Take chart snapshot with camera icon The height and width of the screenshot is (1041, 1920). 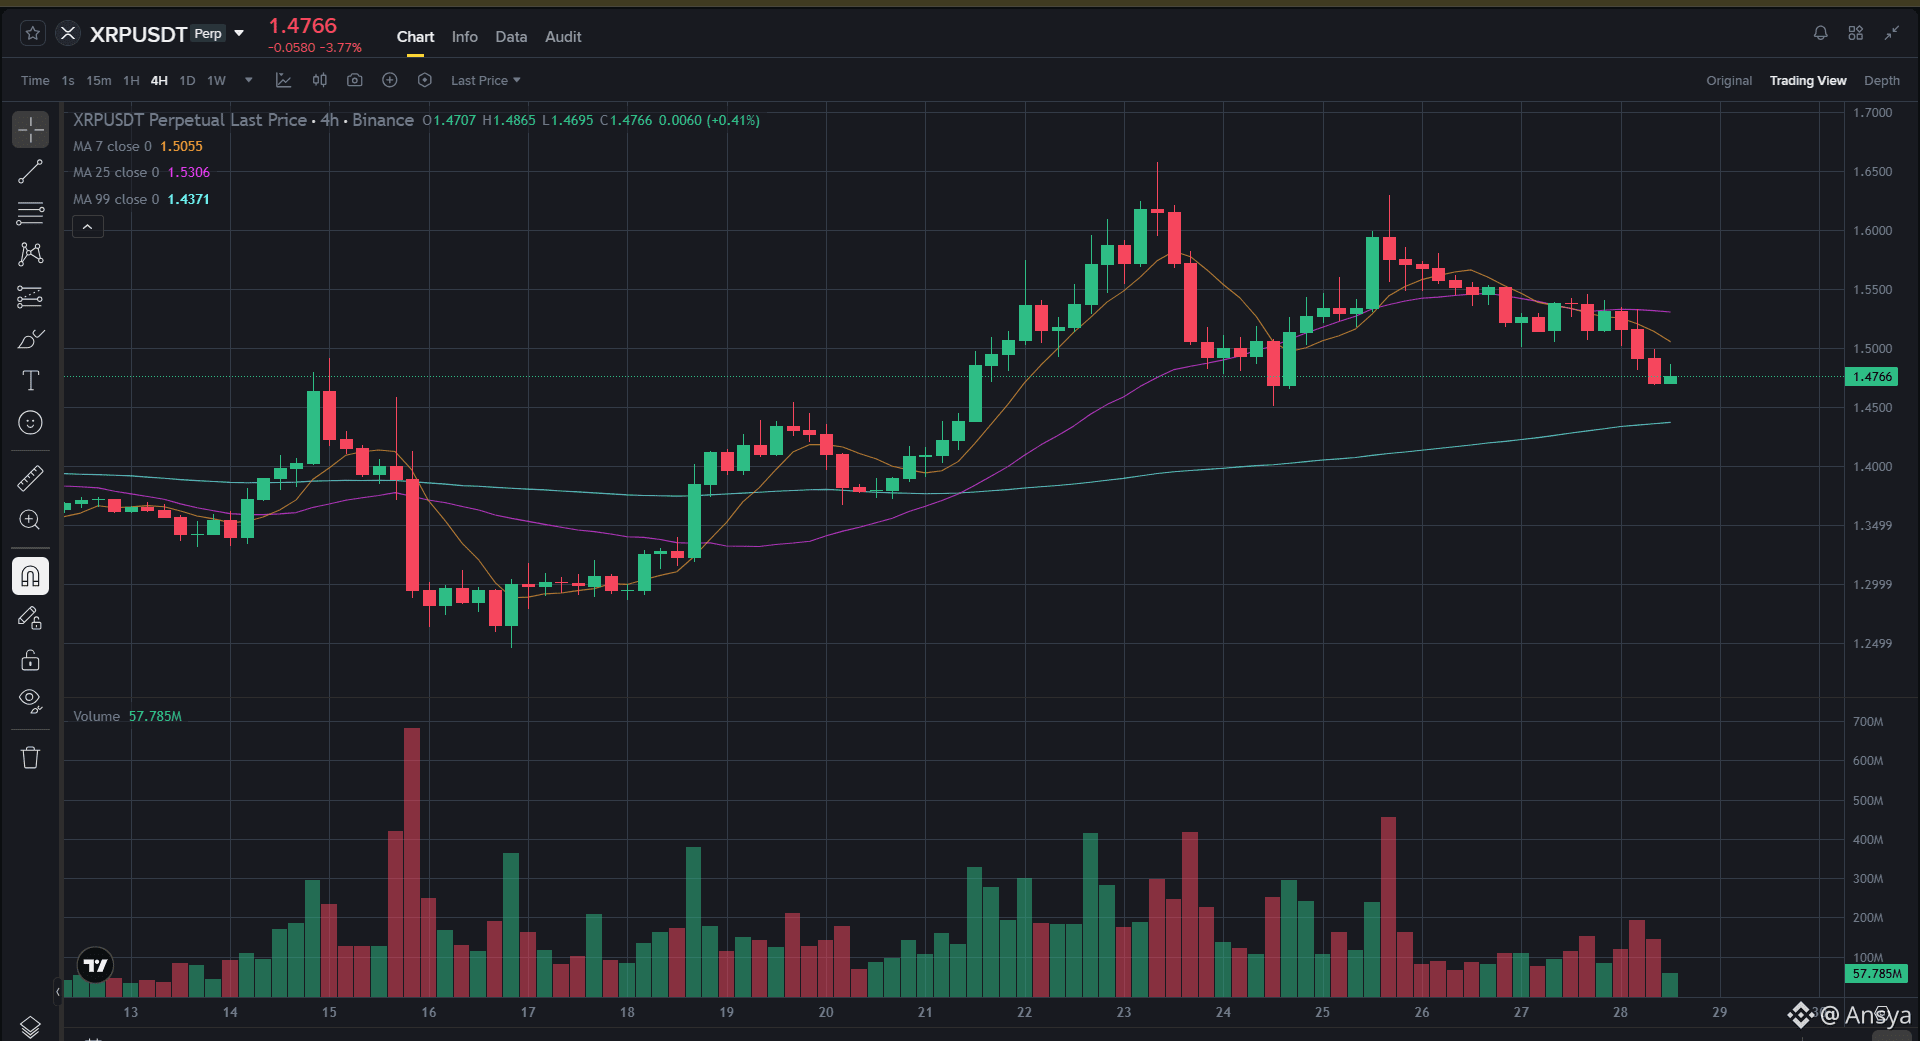pos(354,80)
